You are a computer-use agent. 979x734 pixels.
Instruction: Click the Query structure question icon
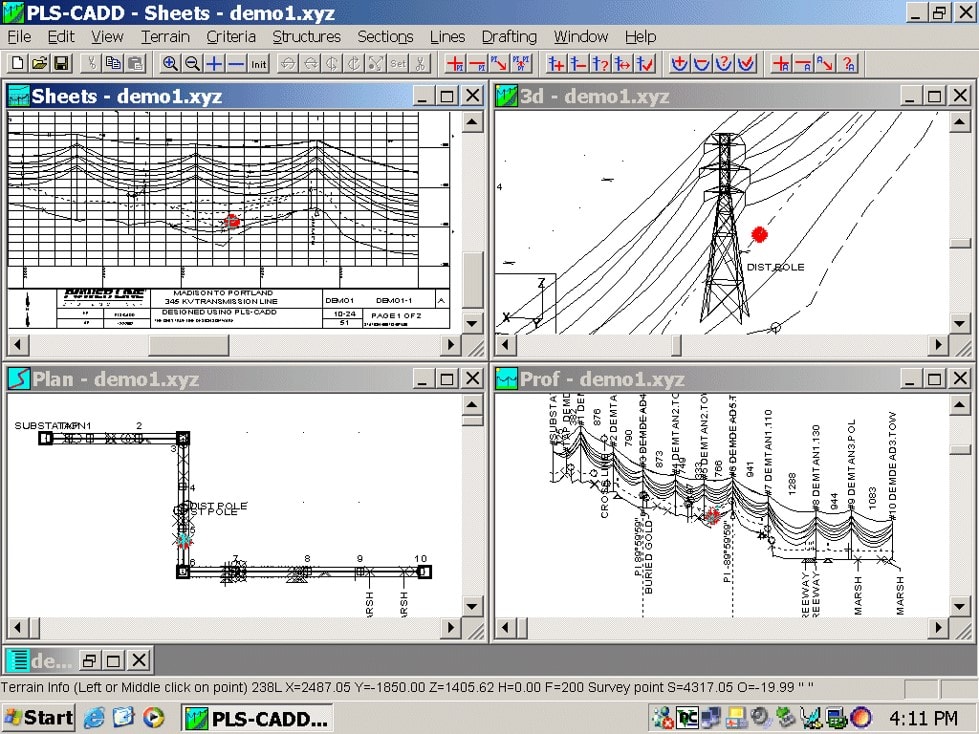(599, 63)
